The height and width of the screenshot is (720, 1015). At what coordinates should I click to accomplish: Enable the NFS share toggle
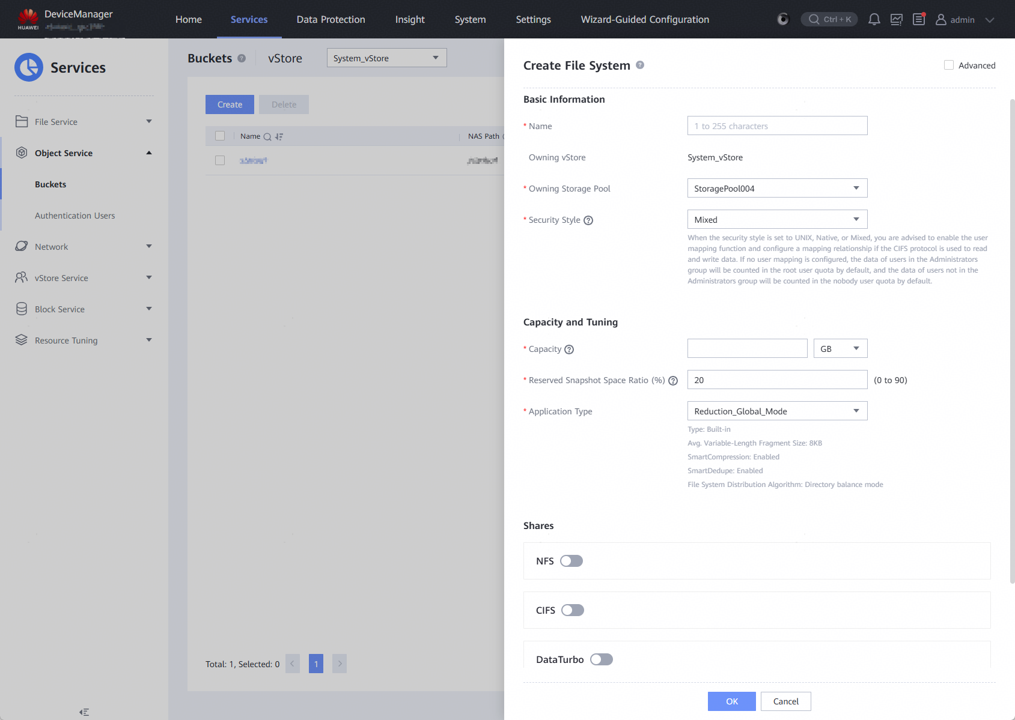tap(571, 561)
